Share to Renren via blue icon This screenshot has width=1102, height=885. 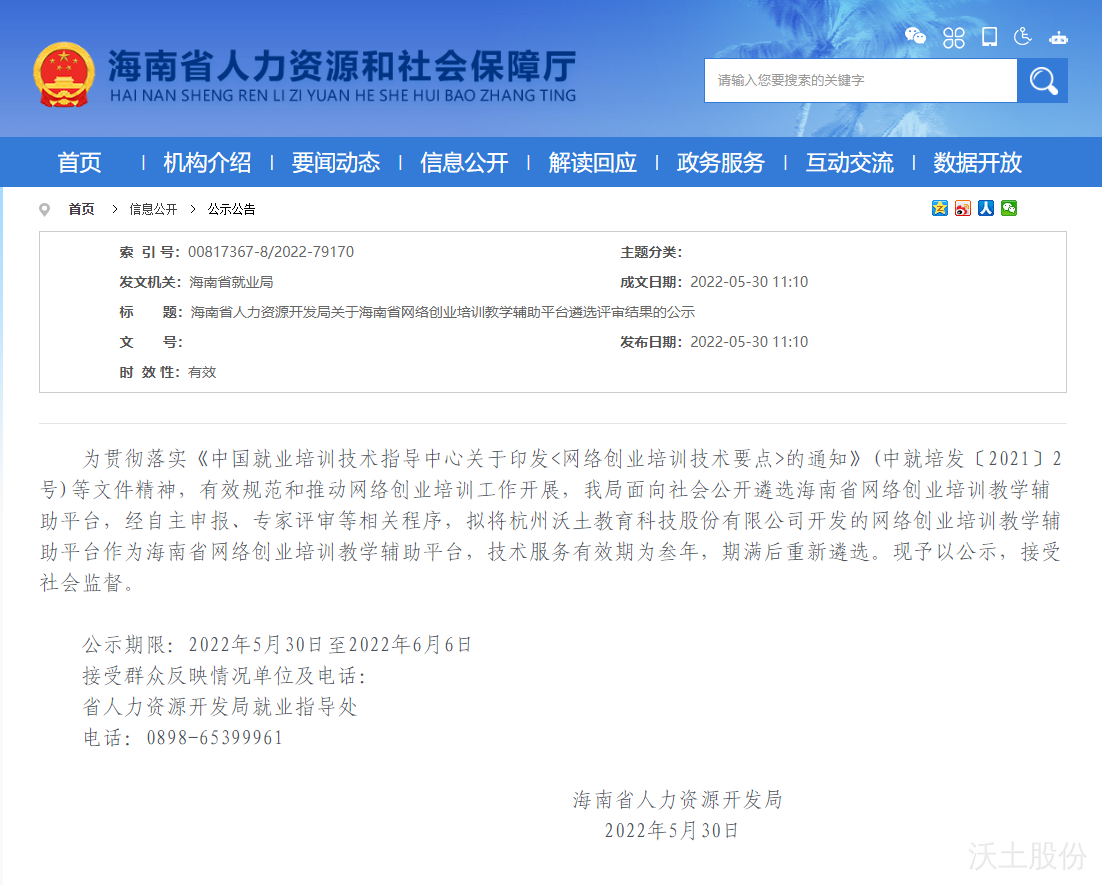click(986, 208)
